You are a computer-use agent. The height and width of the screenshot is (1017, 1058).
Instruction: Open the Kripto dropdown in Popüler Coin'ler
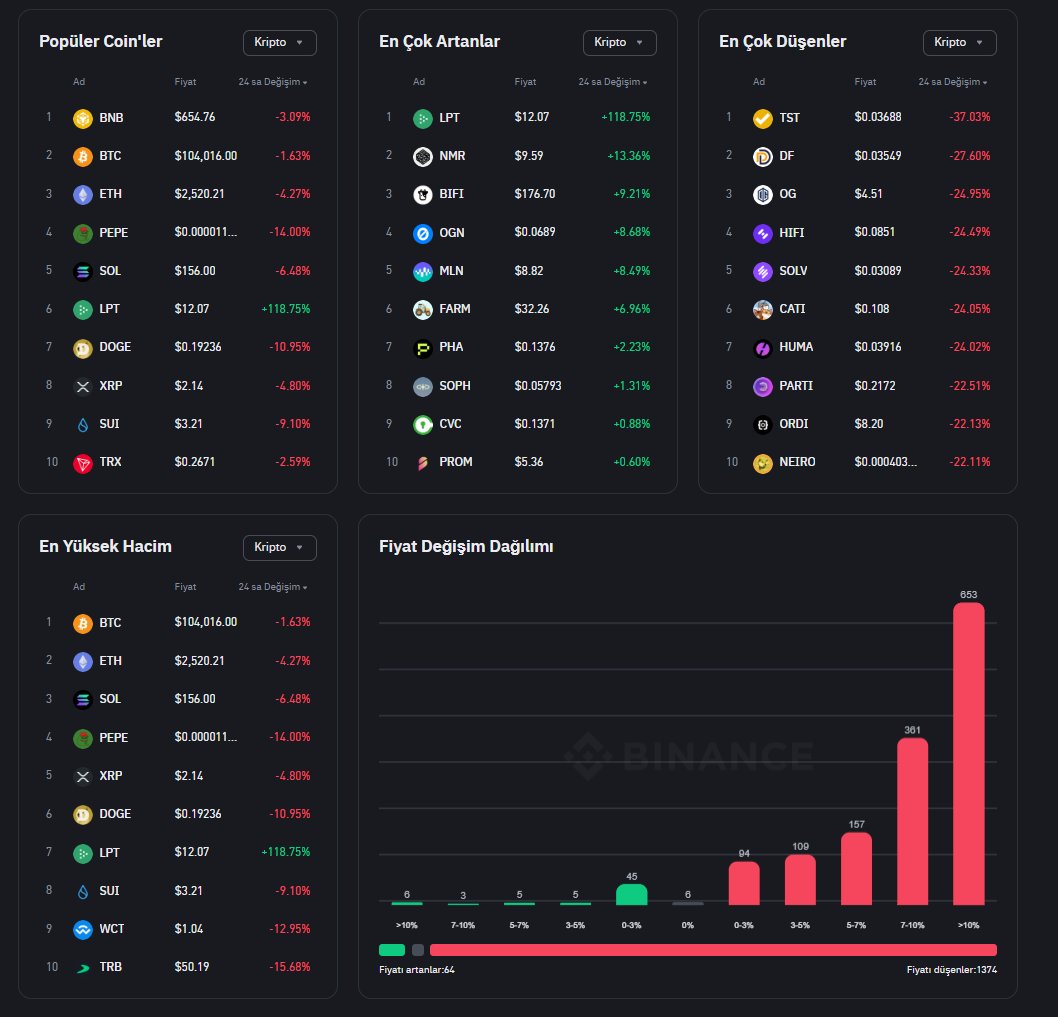click(279, 42)
